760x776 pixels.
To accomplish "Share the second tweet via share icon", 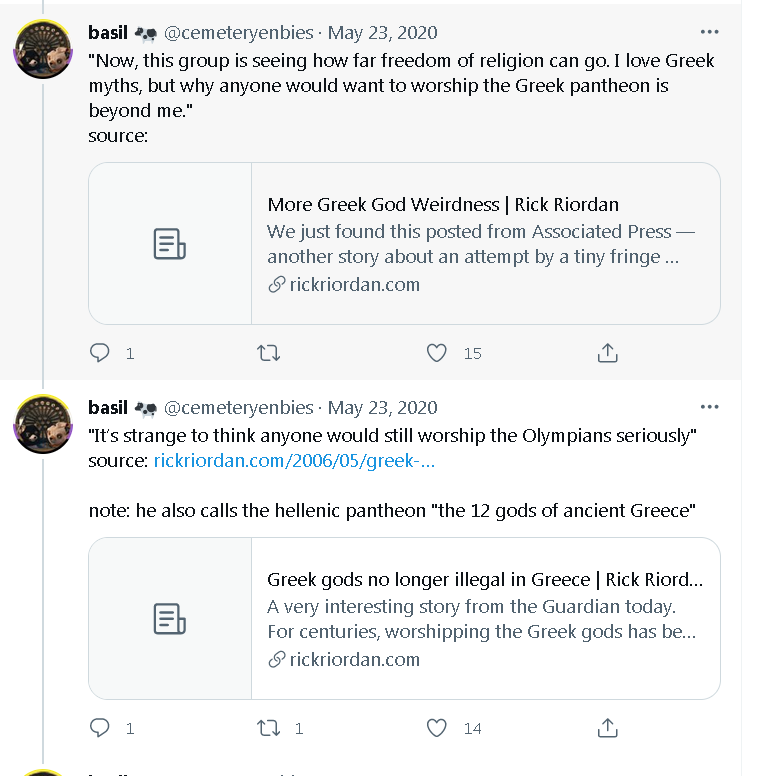I will pos(607,728).
